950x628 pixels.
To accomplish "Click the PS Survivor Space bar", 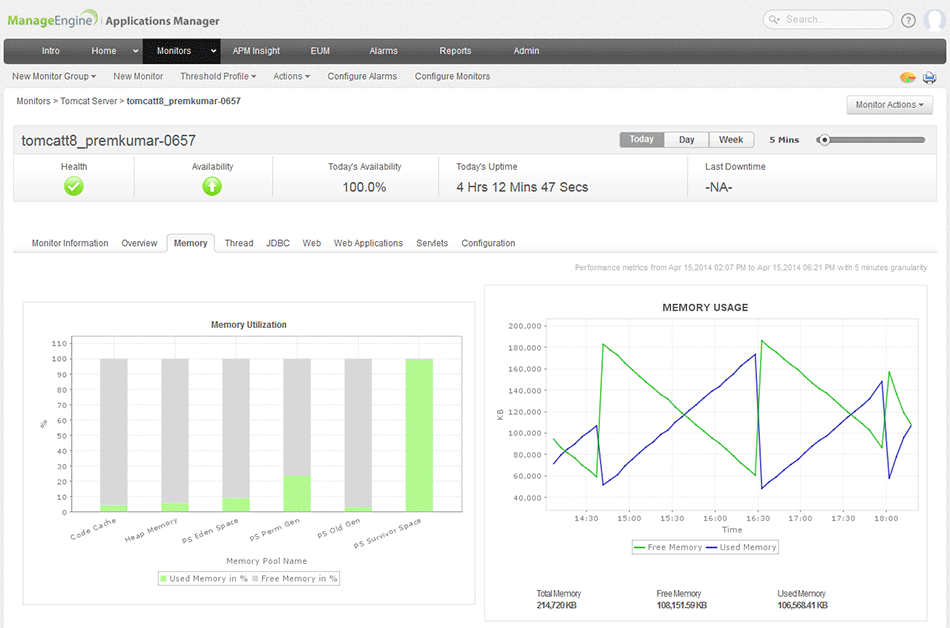I will point(419,435).
